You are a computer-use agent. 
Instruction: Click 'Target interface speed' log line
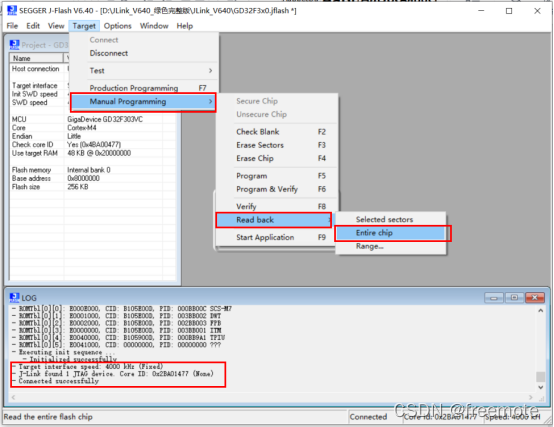tap(90, 367)
